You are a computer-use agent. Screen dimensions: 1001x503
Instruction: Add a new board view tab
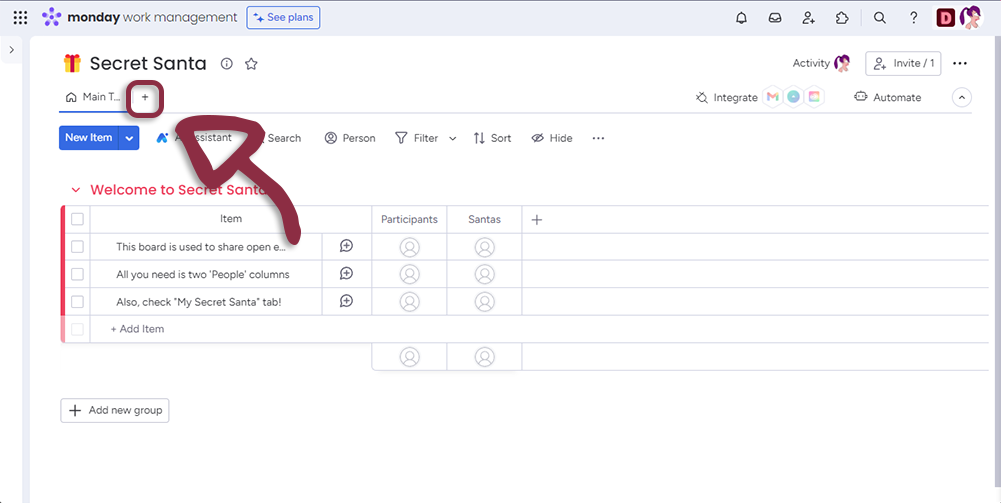[x=145, y=98]
